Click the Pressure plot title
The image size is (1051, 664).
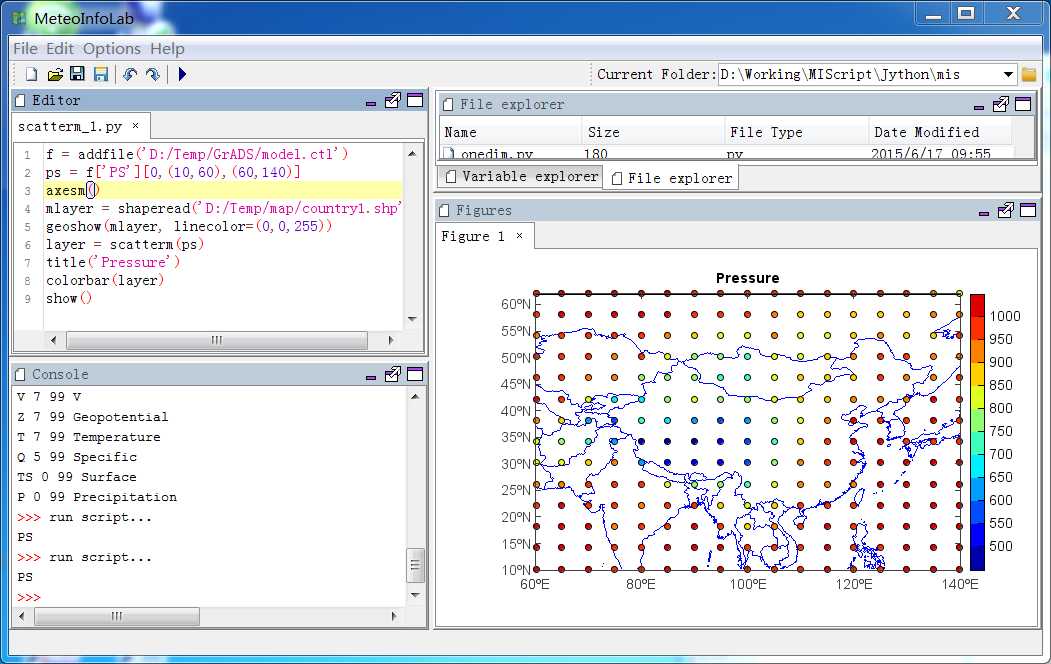coord(747,278)
